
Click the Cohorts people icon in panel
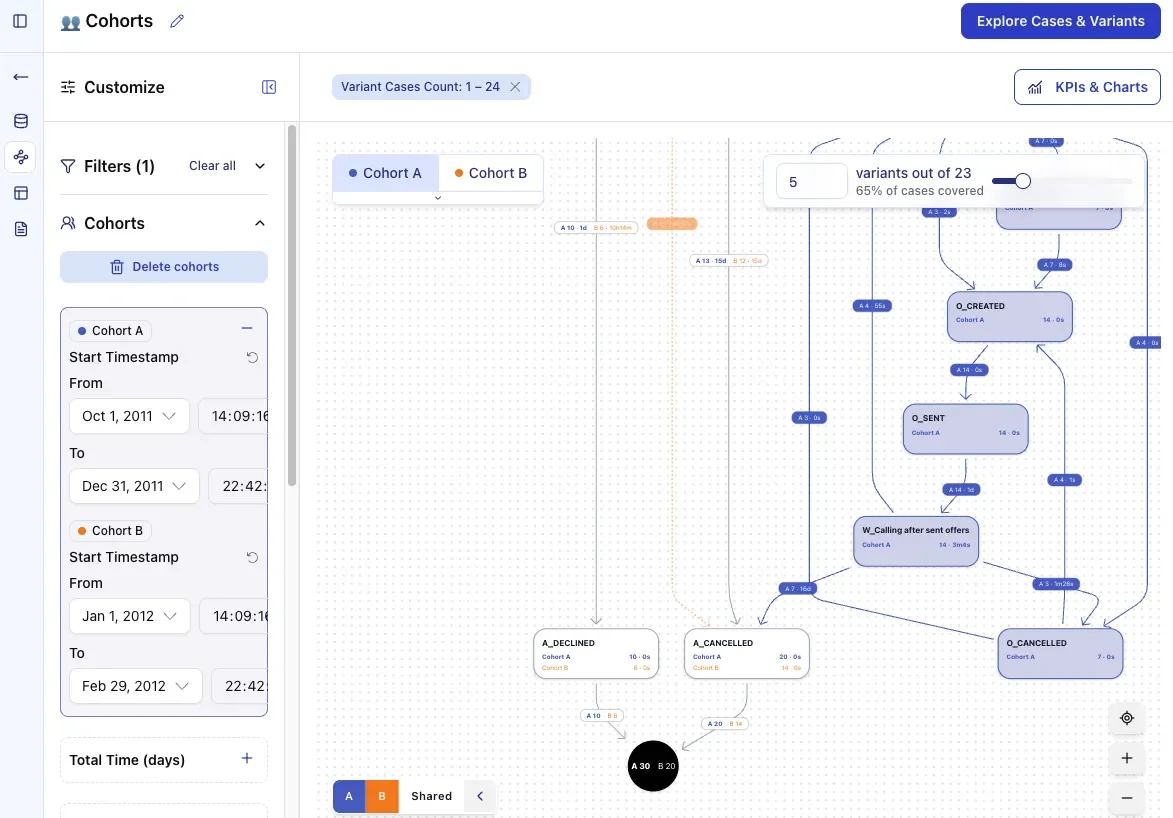coord(68,223)
